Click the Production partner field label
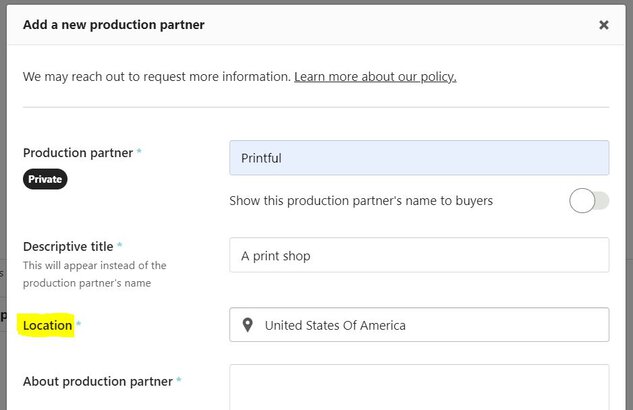 (x=78, y=153)
